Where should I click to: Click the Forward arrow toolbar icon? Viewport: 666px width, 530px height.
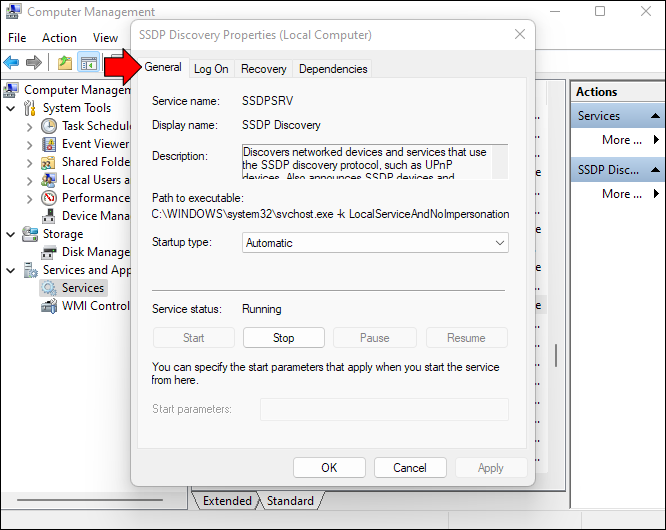click(x=34, y=63)
